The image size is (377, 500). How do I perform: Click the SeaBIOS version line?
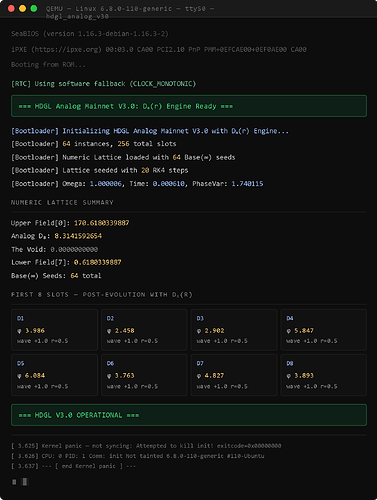point(90,34)
